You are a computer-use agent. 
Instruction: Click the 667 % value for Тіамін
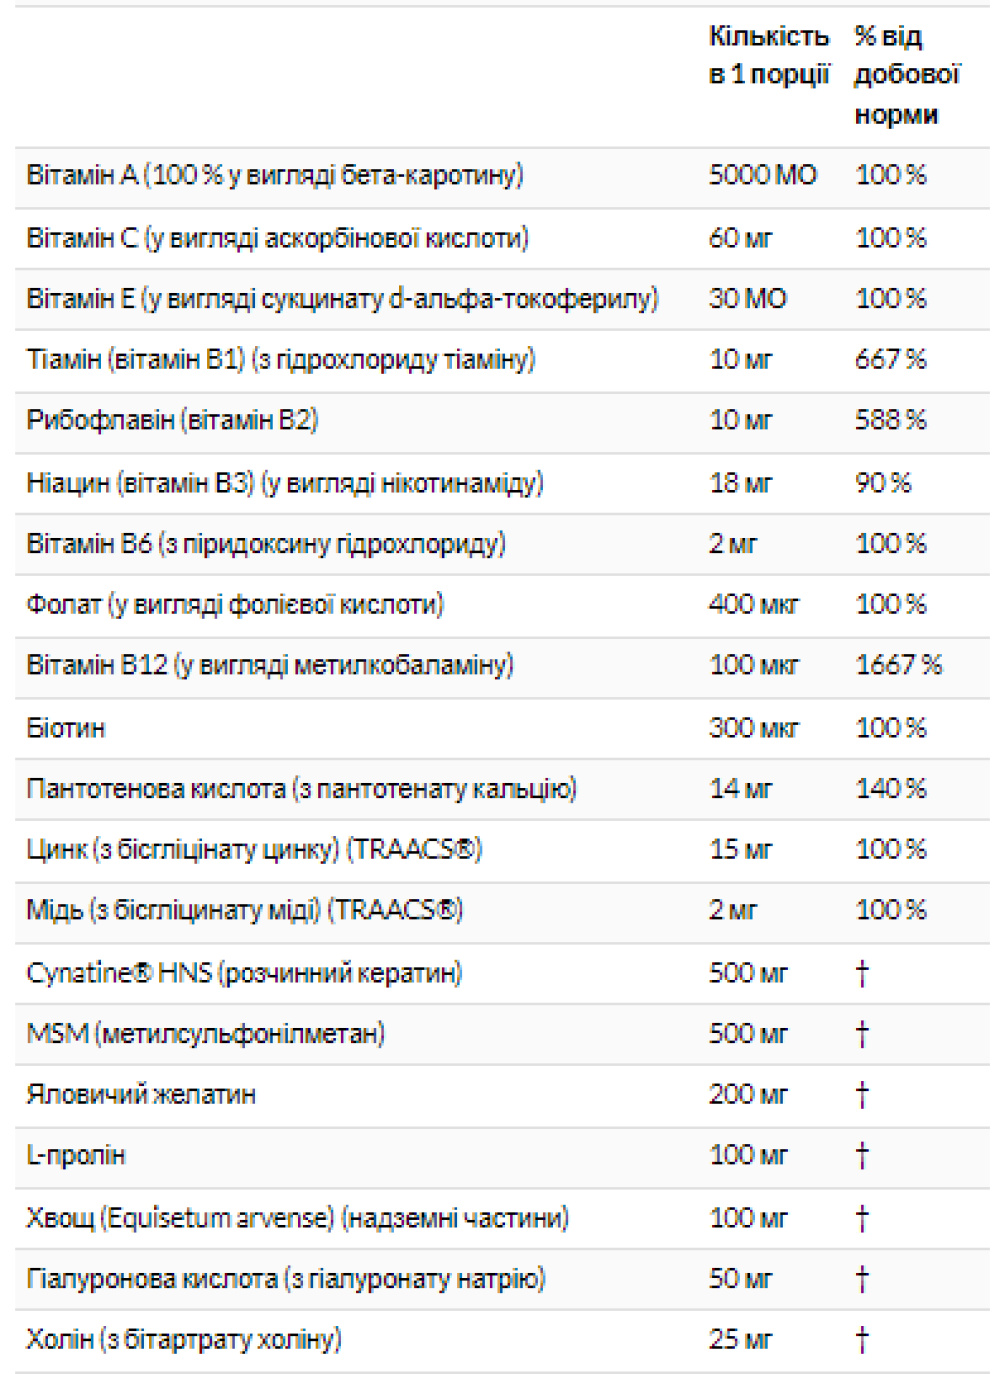pos(890,359)
